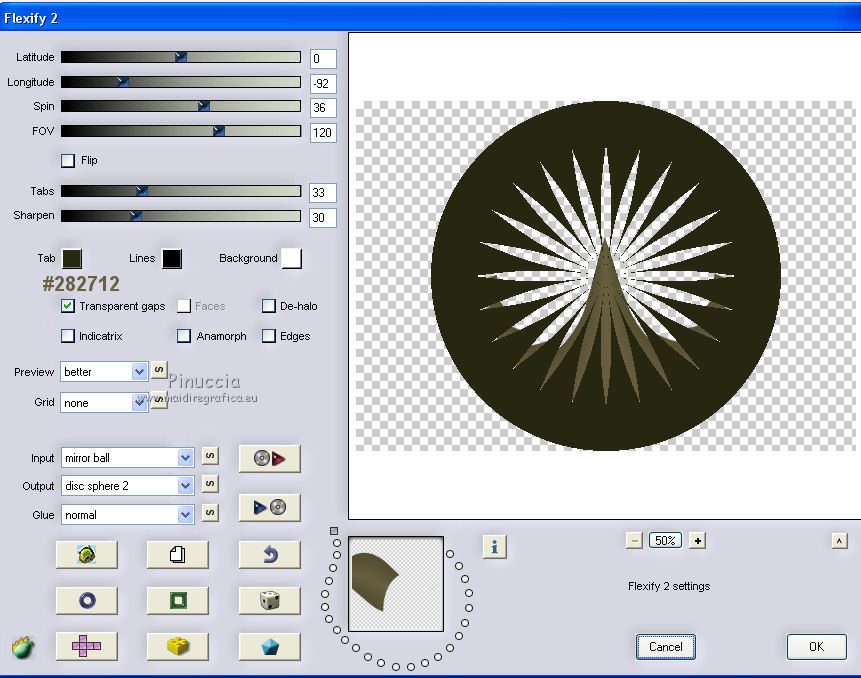Screen dimensions: 861x678
Task: Click the small square above dotted ring
Action: pos(334,531)
